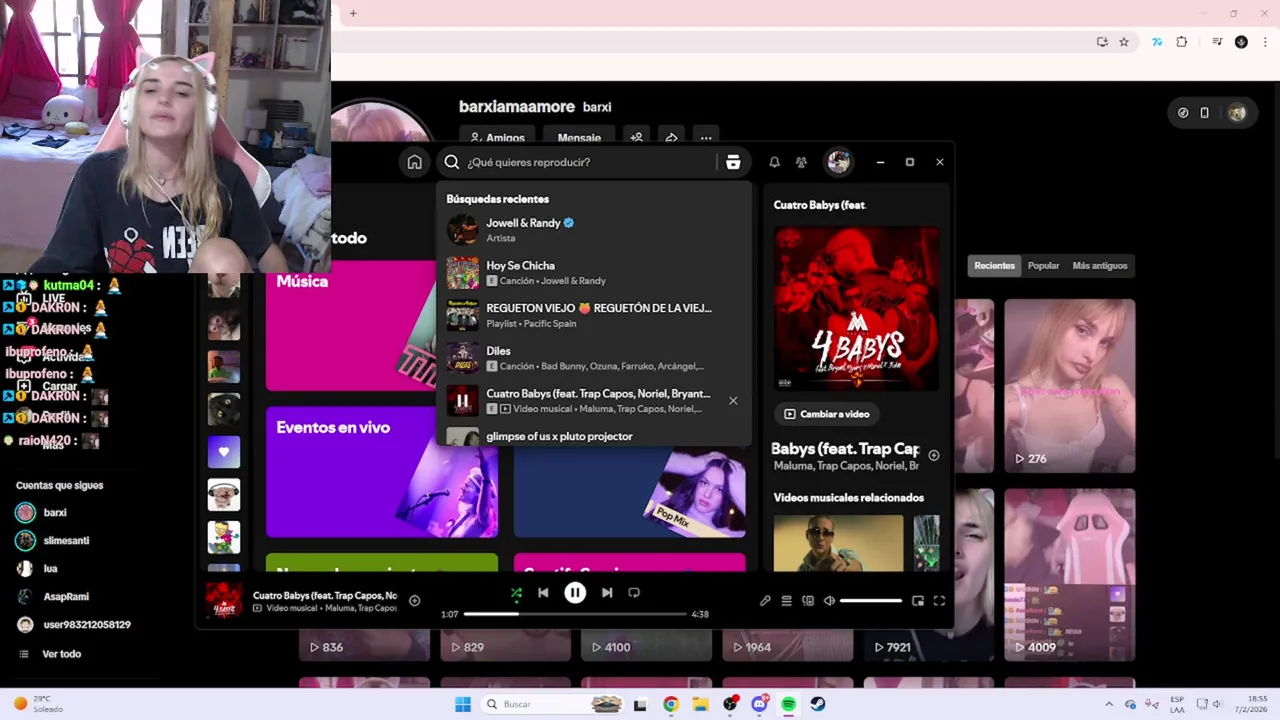Click Ver todo under followed accounts
The width and height of the screenshot is (1280, 720).
(x=61, y=654)
